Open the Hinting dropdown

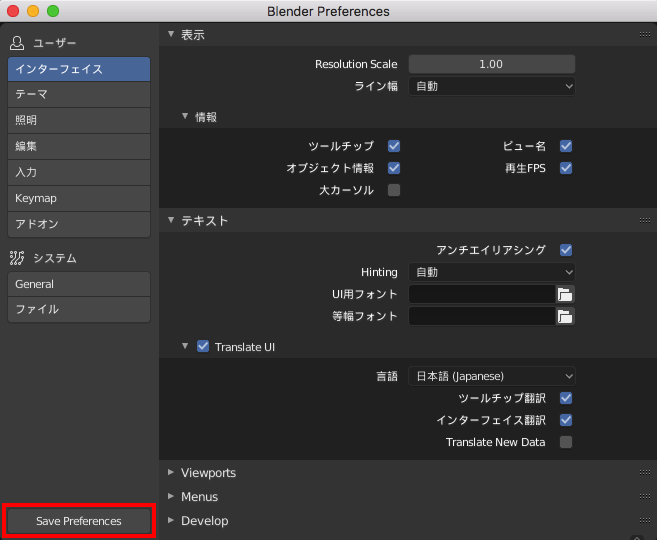(492, 272)
